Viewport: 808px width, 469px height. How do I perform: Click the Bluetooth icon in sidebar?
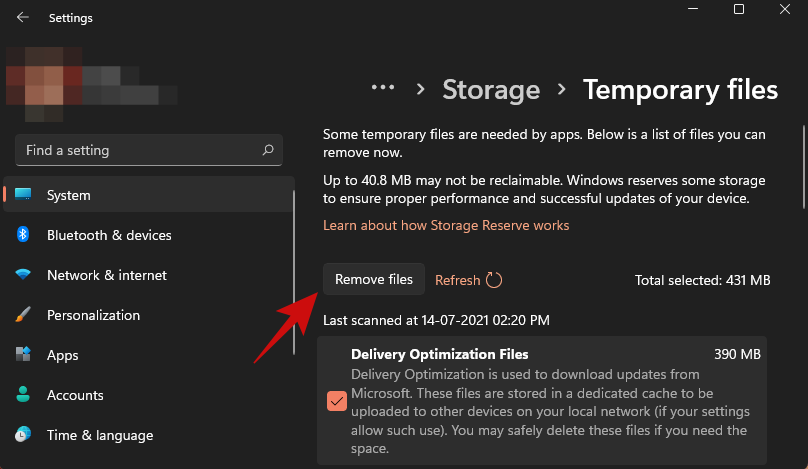[23, 235]
